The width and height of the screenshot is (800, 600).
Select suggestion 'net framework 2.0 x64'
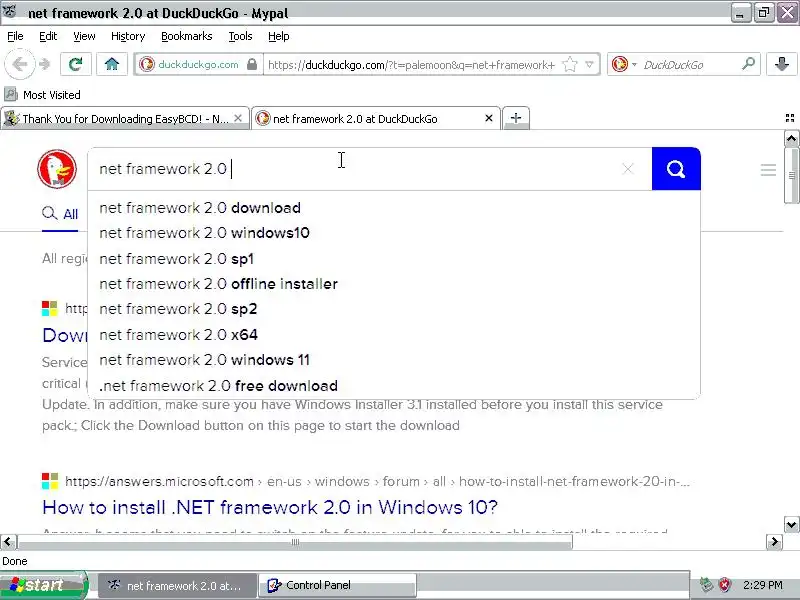[394, 335]
